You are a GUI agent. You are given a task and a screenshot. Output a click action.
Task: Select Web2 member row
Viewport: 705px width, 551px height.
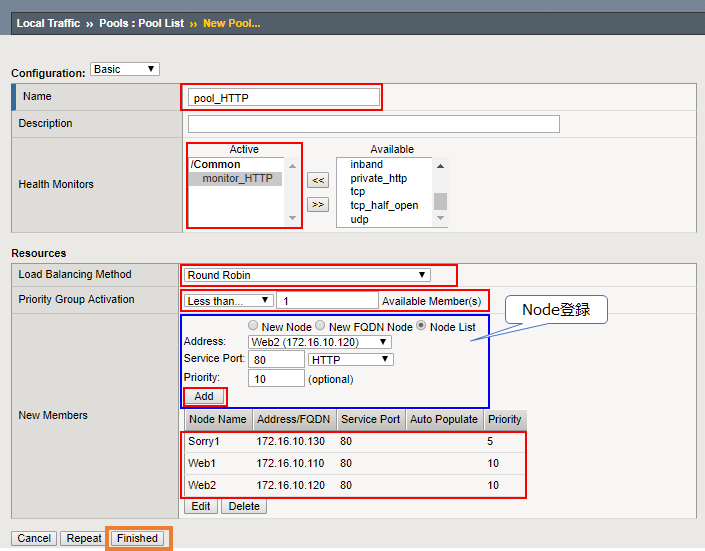pos(354,485)
